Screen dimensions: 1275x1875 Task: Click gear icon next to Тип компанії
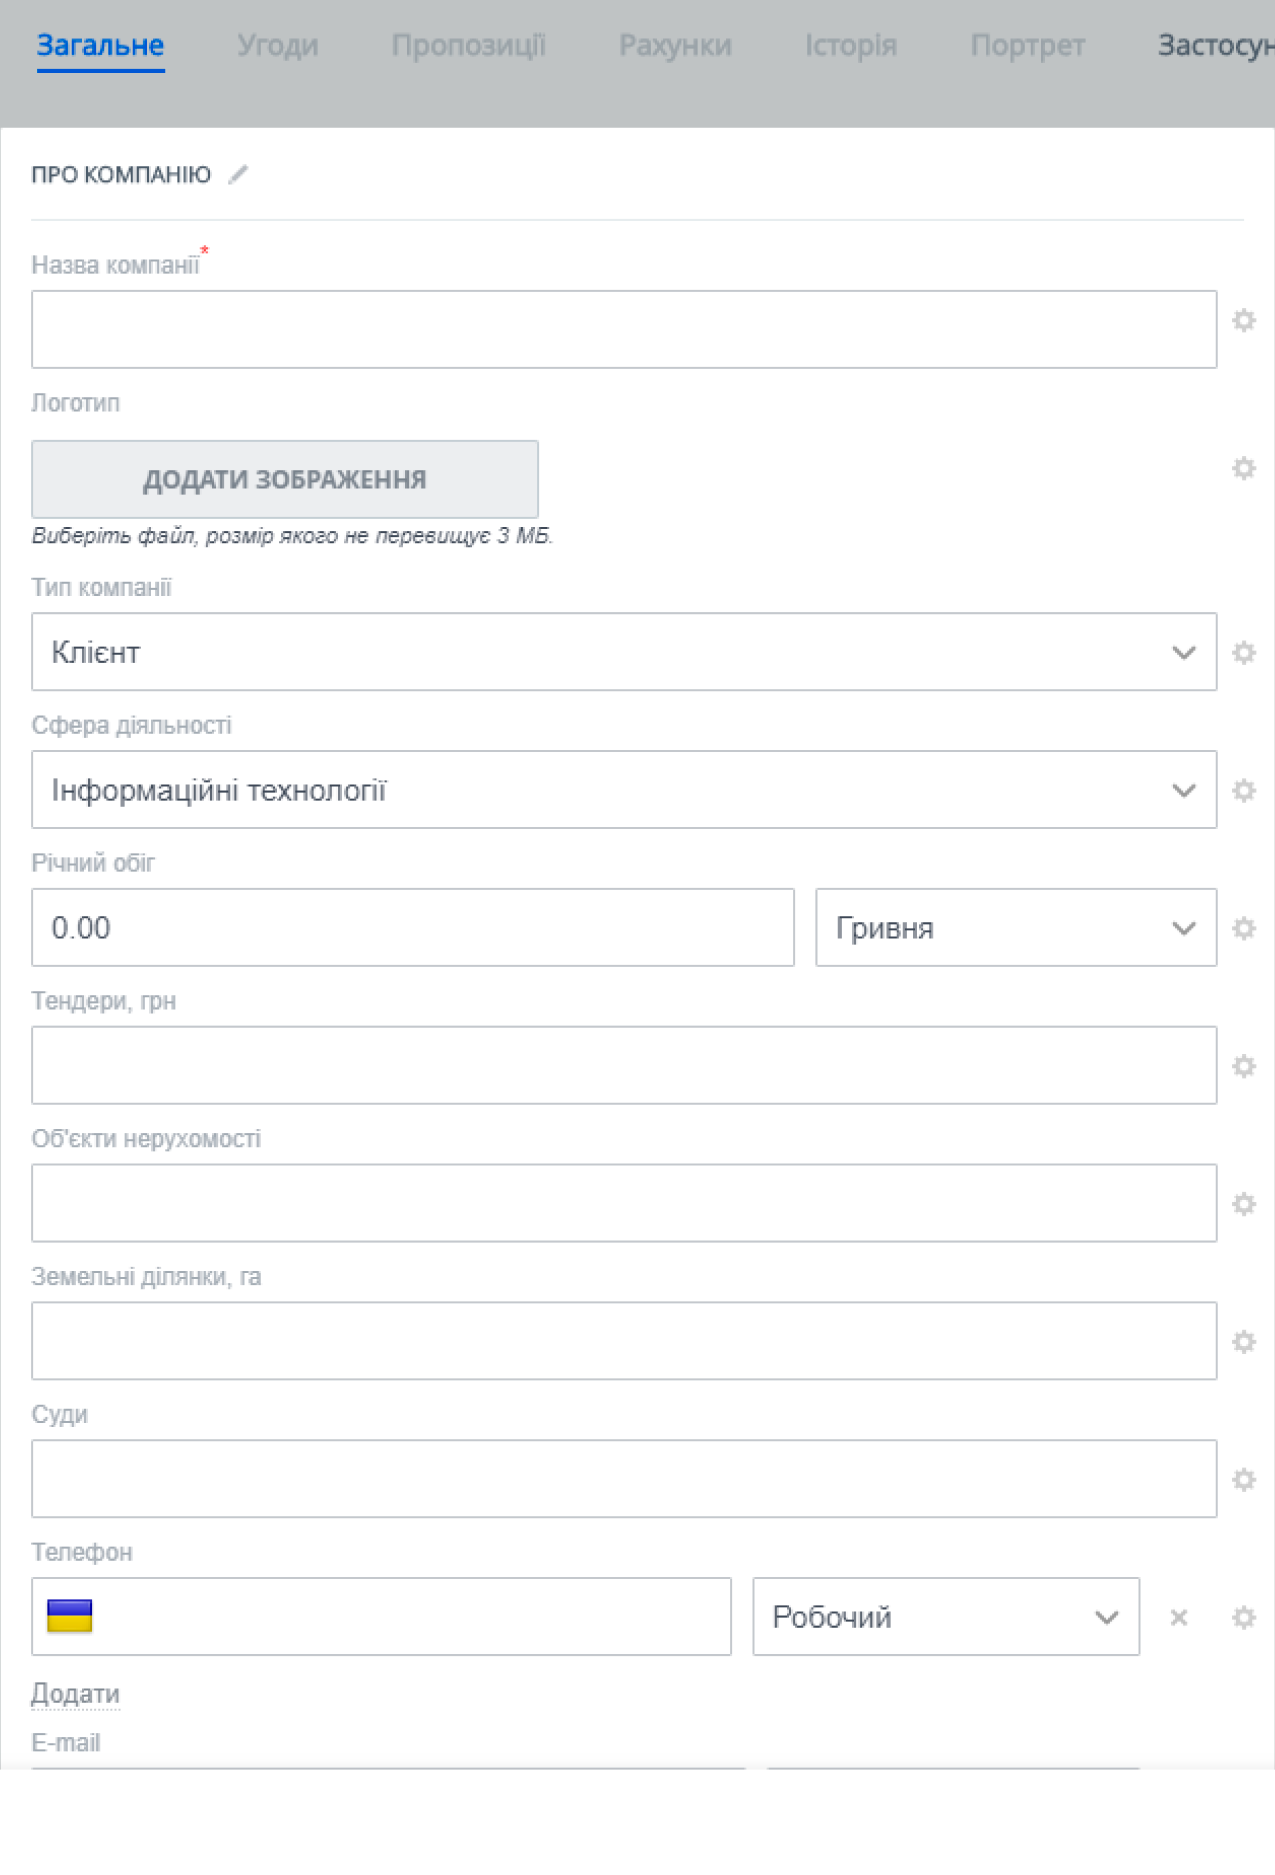coord(1243,653)
